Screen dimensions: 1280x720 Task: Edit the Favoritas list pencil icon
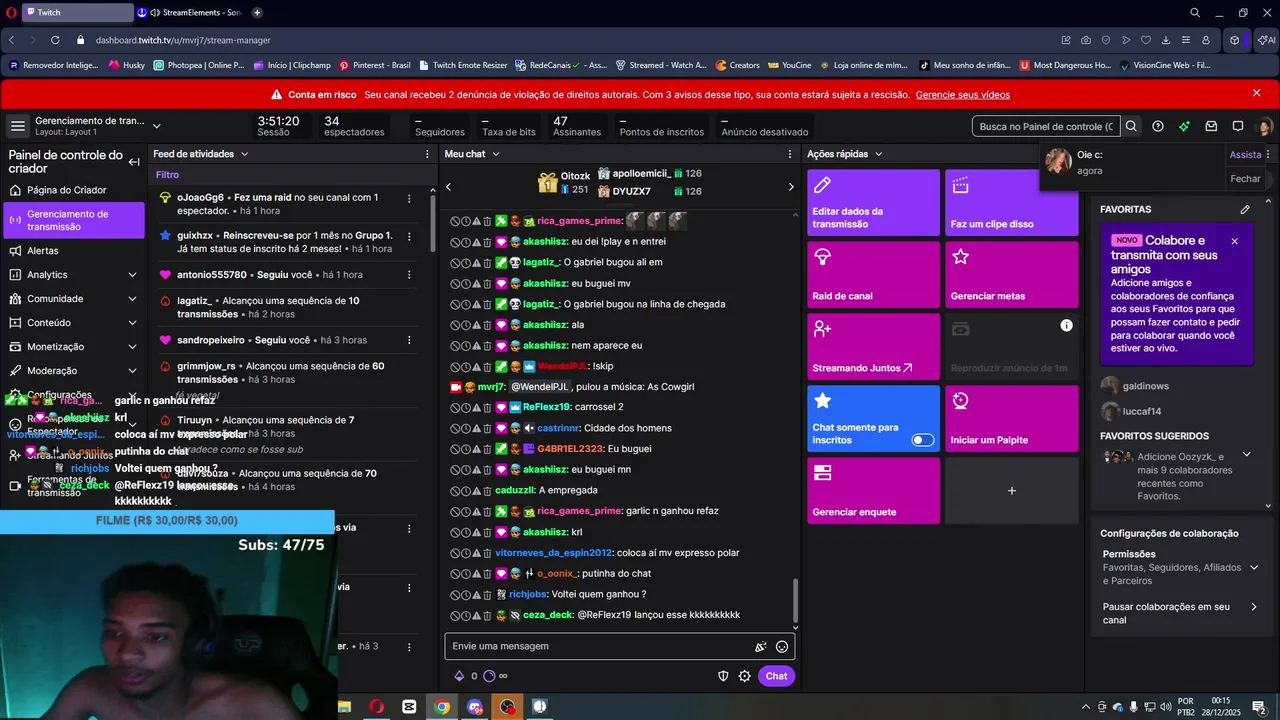[1245, 209]
